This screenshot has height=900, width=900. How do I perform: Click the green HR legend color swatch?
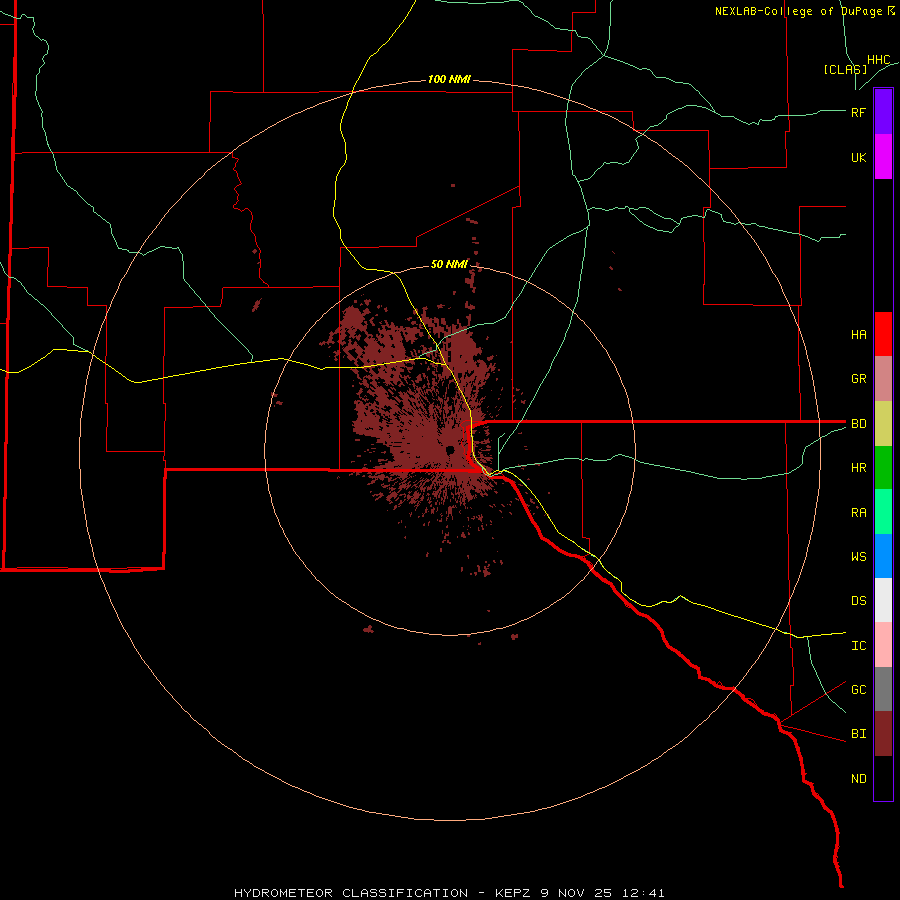point(883,468)
